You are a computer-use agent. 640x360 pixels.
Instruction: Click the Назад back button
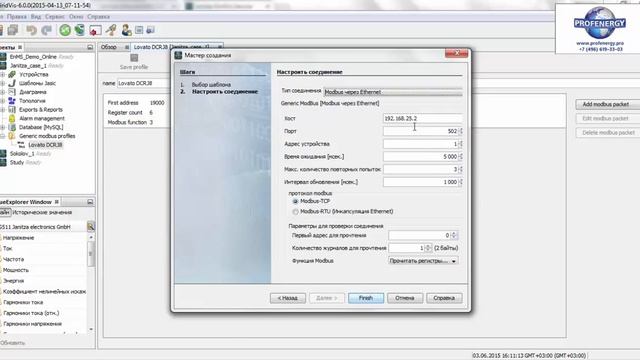tap(287, 298)
